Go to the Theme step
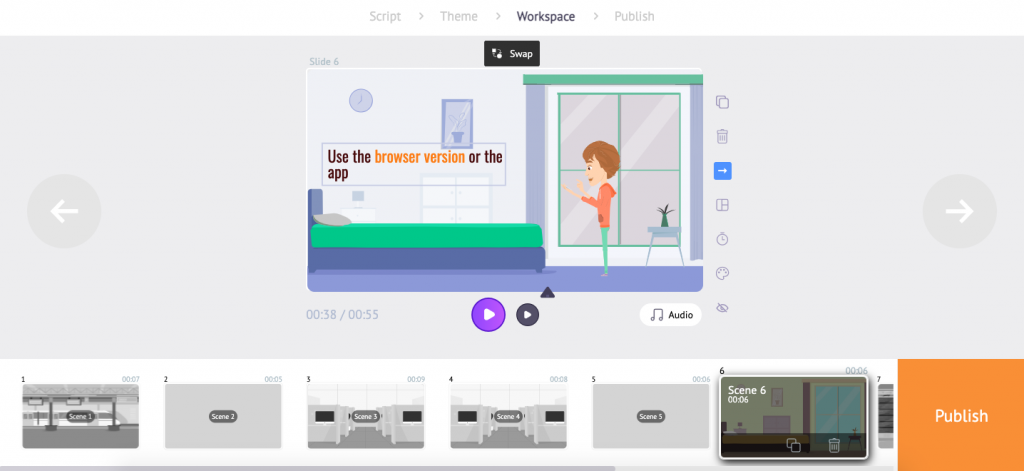Viewport: 1024px width, 471px height. [458, 16]
